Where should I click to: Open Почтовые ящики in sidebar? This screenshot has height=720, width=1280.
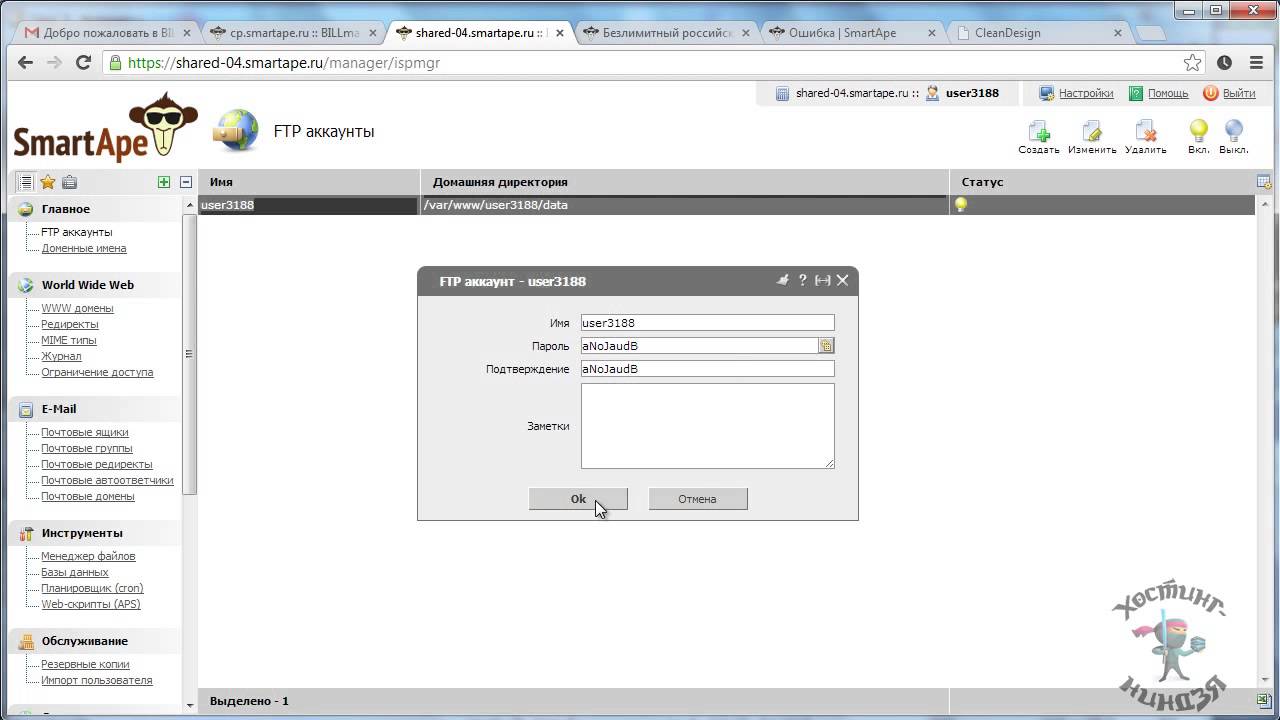click(x=85, y=432)
